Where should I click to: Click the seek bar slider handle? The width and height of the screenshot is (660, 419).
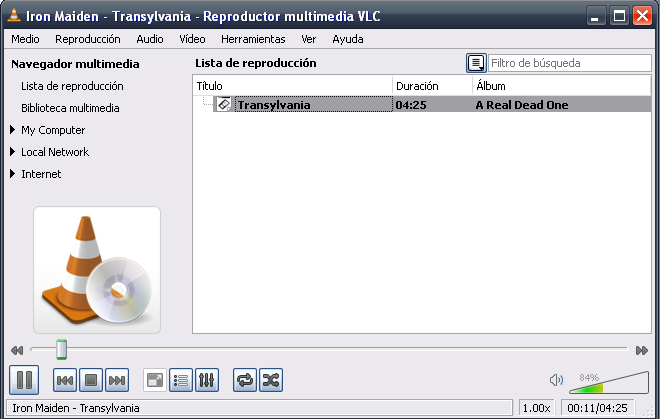click(x=61, y=350)
